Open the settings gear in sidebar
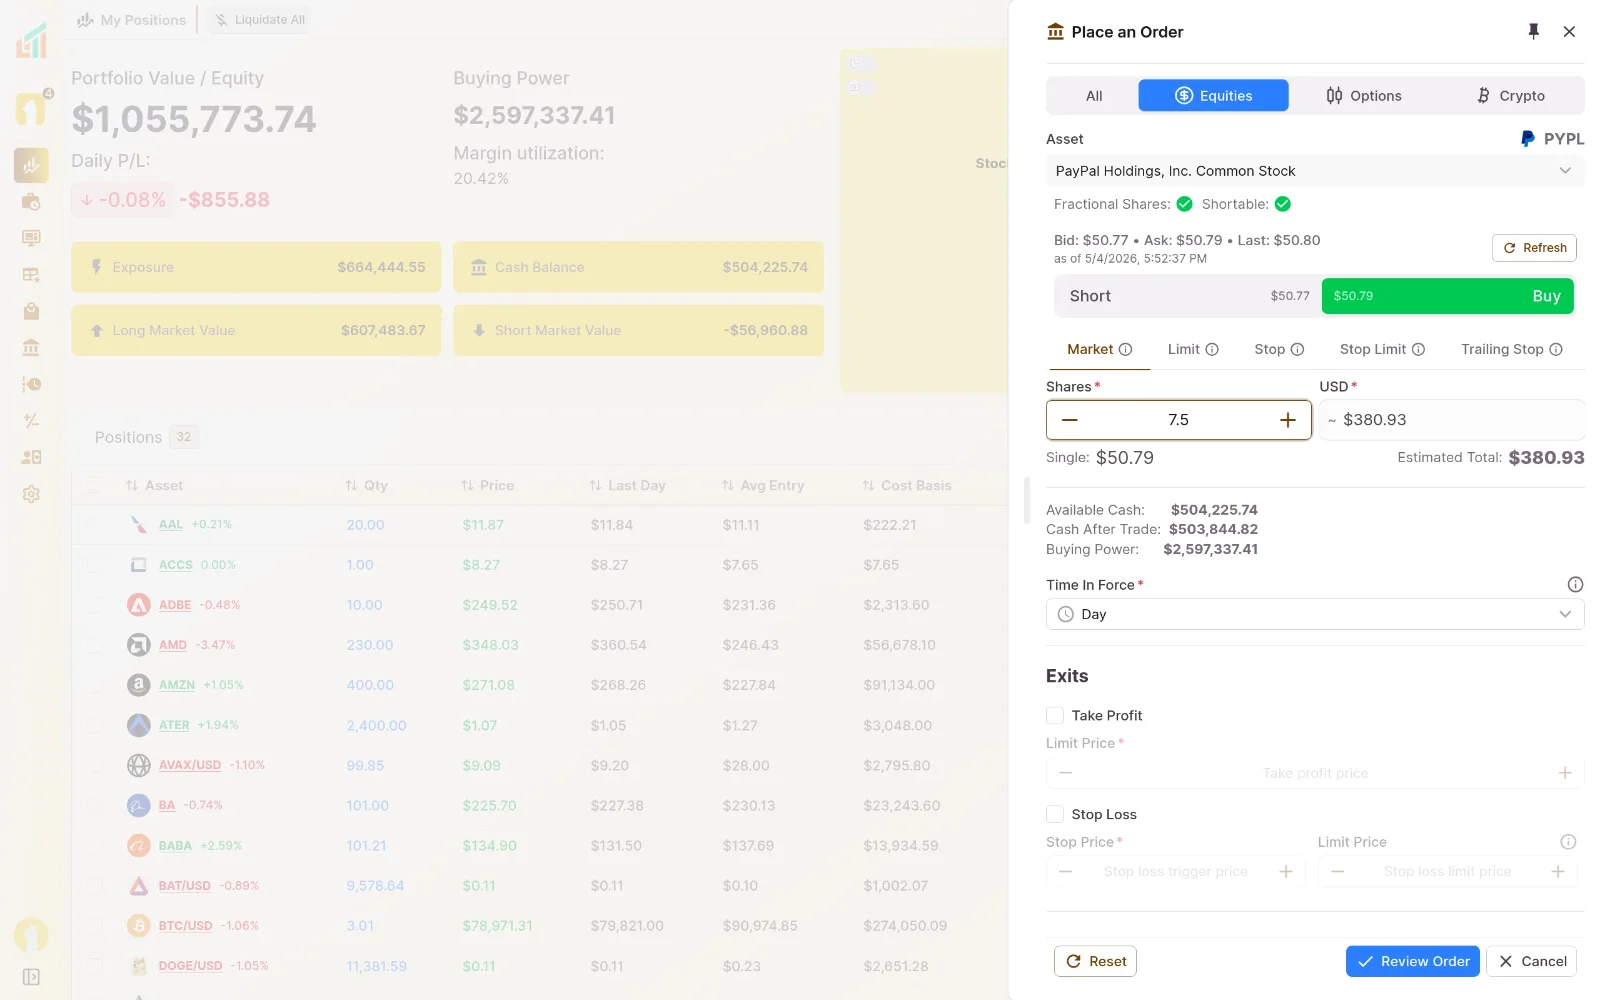This screenshot has width=1600, height=1000. [x=31, y=494]
